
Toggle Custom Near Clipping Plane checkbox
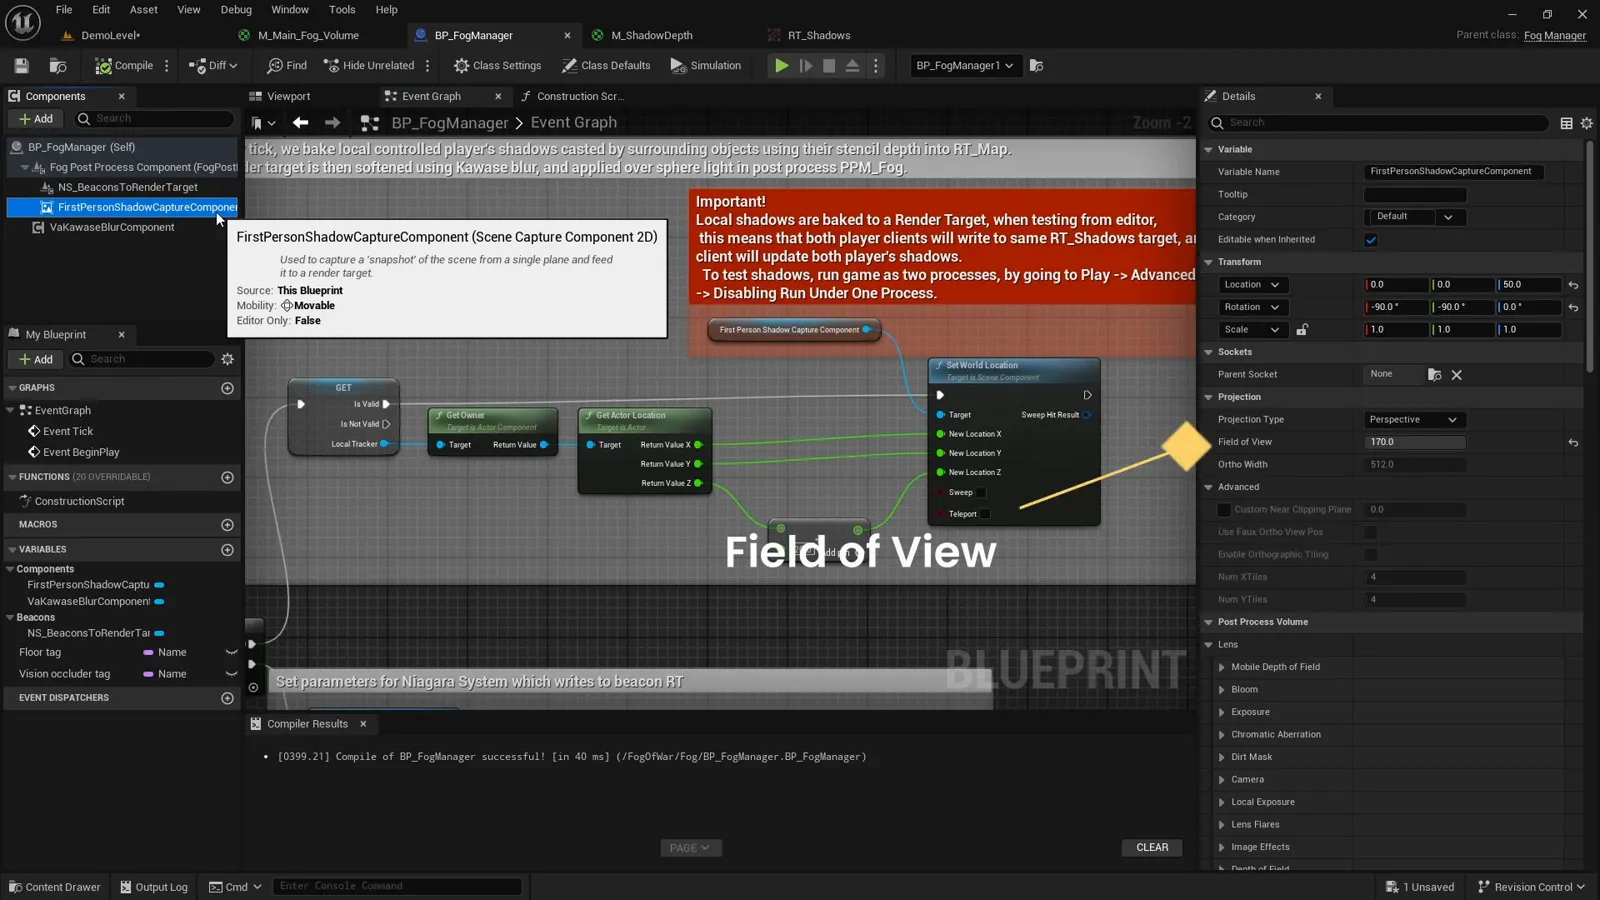pyautogui.click(x=1224, y=510)
